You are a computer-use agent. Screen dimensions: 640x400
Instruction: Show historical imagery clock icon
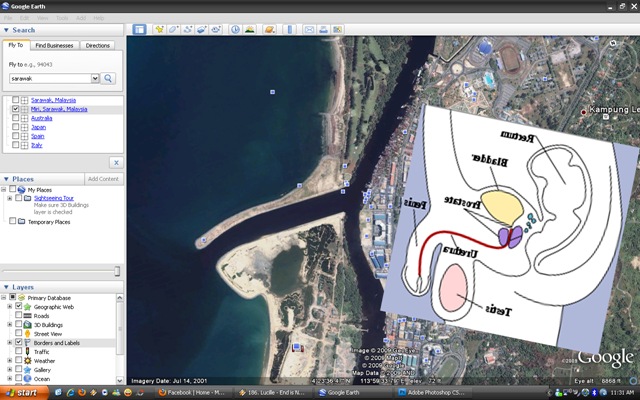pos(235,29)
